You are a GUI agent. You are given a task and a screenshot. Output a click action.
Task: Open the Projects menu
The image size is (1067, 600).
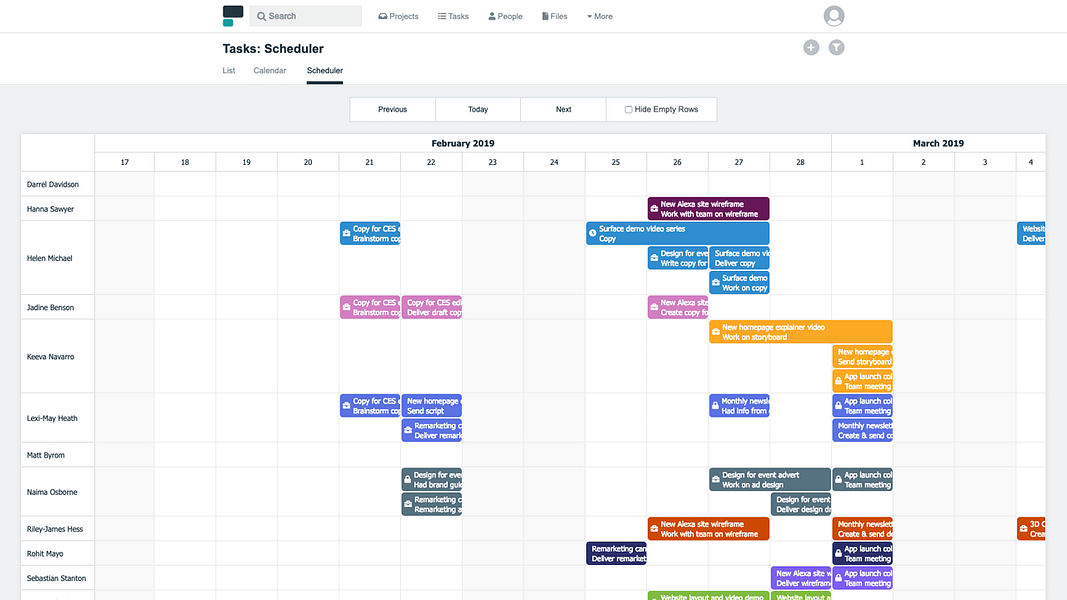(399, 16)
